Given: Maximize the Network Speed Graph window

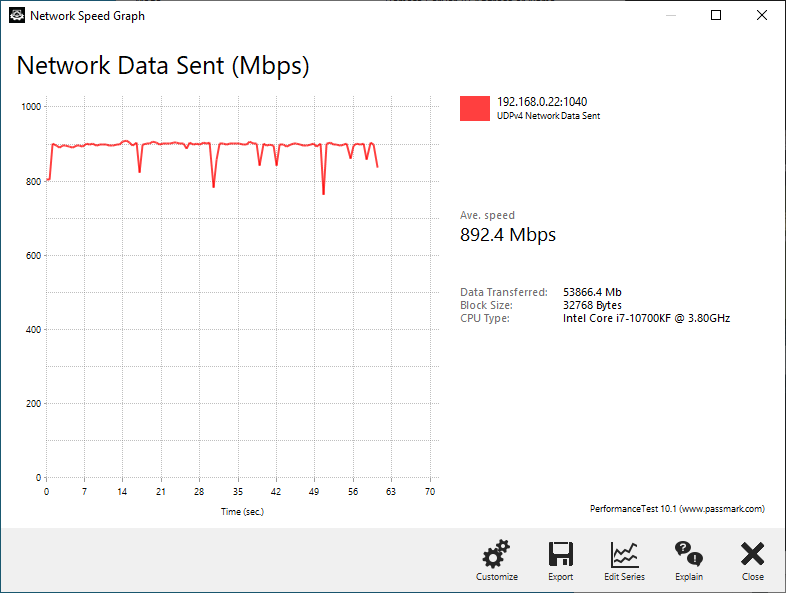Looking at the screenshot, I should click(716, 16).
